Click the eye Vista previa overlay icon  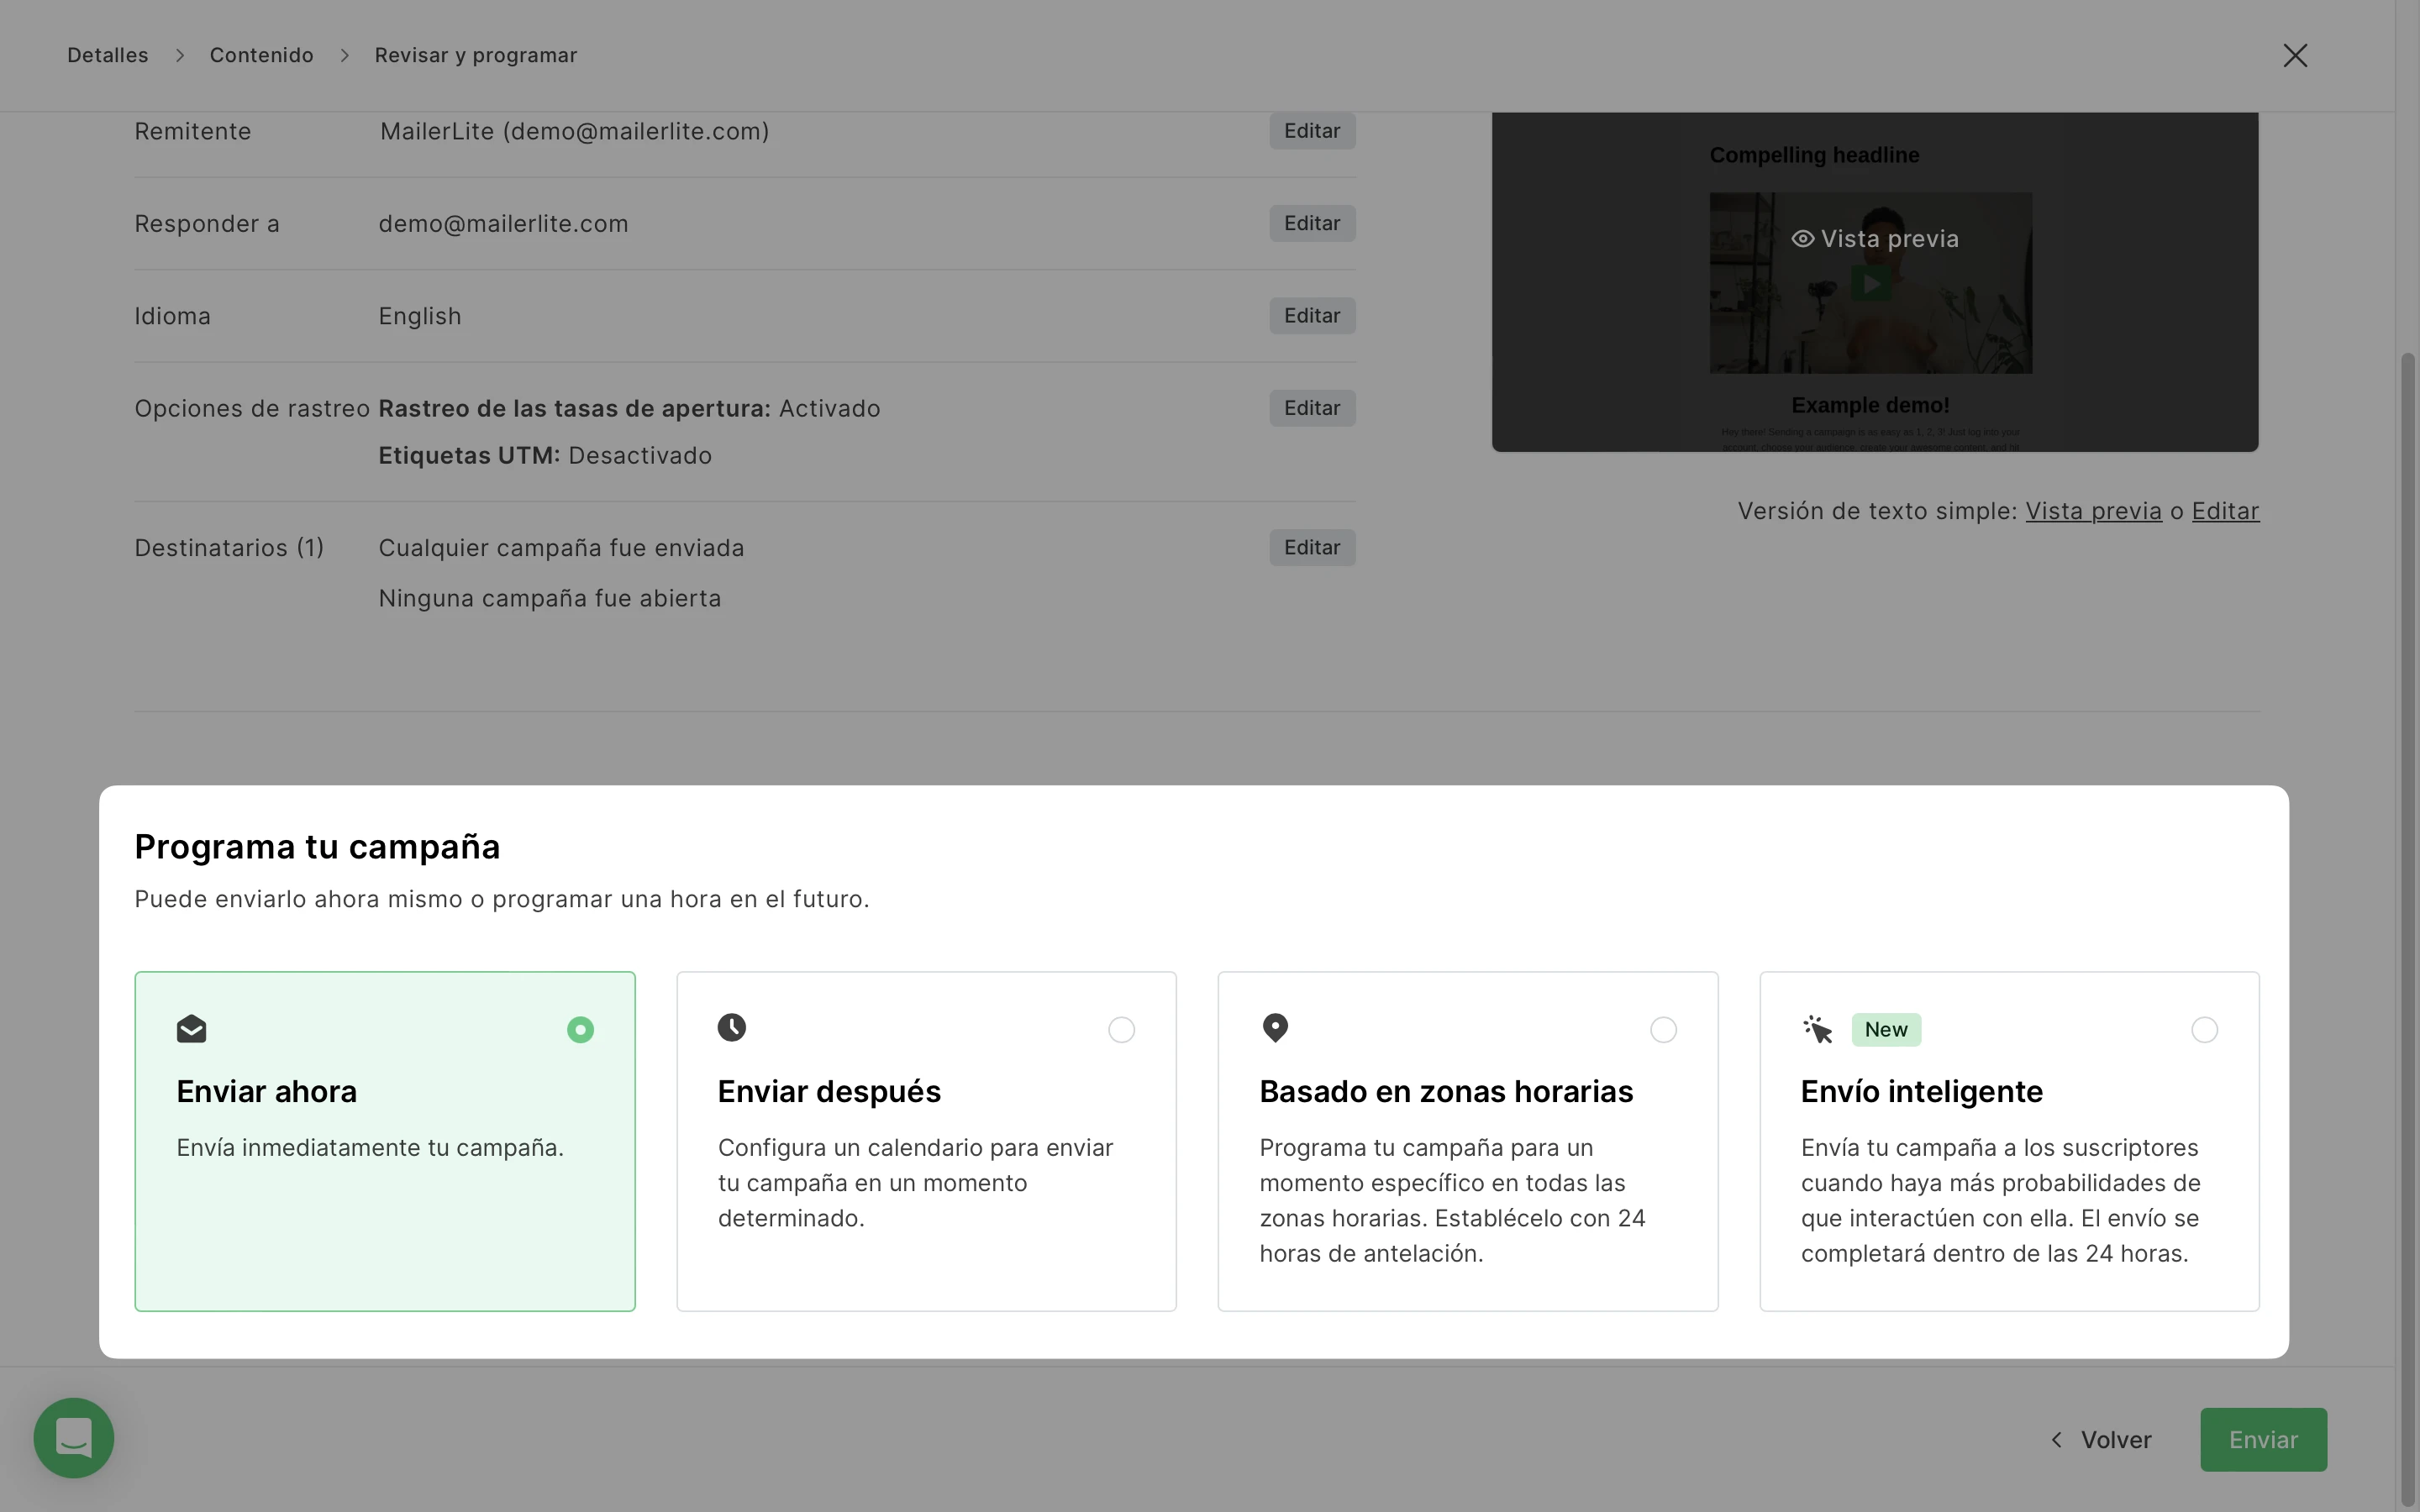click(x=1802, y=239)
